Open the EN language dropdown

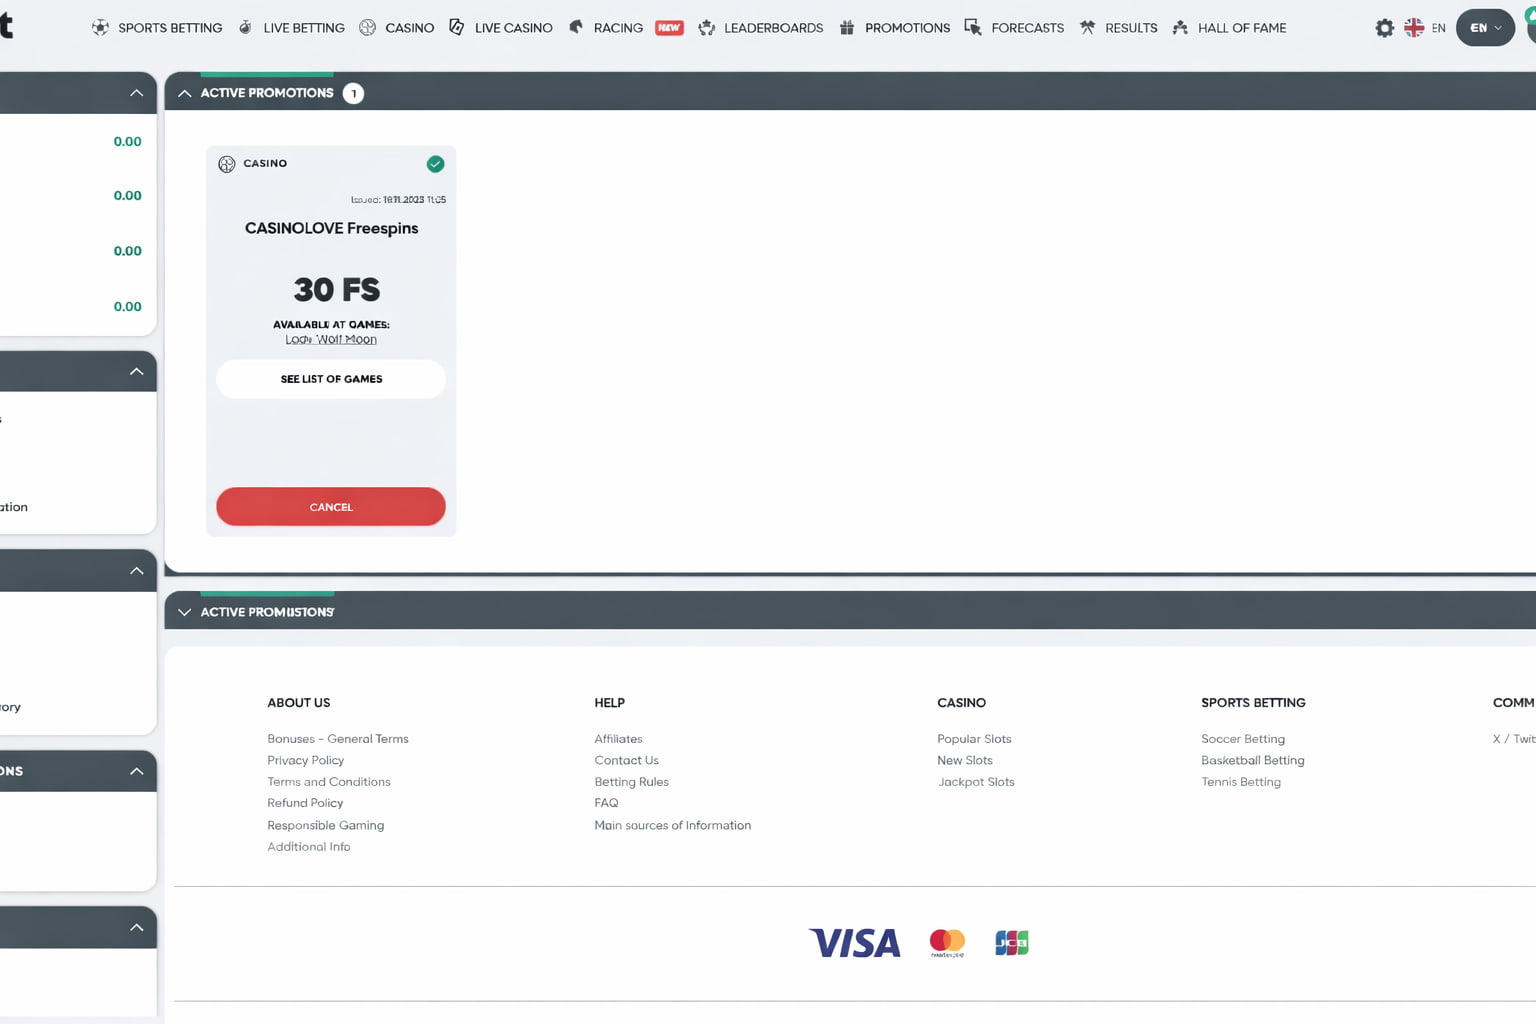[1485, 28]
